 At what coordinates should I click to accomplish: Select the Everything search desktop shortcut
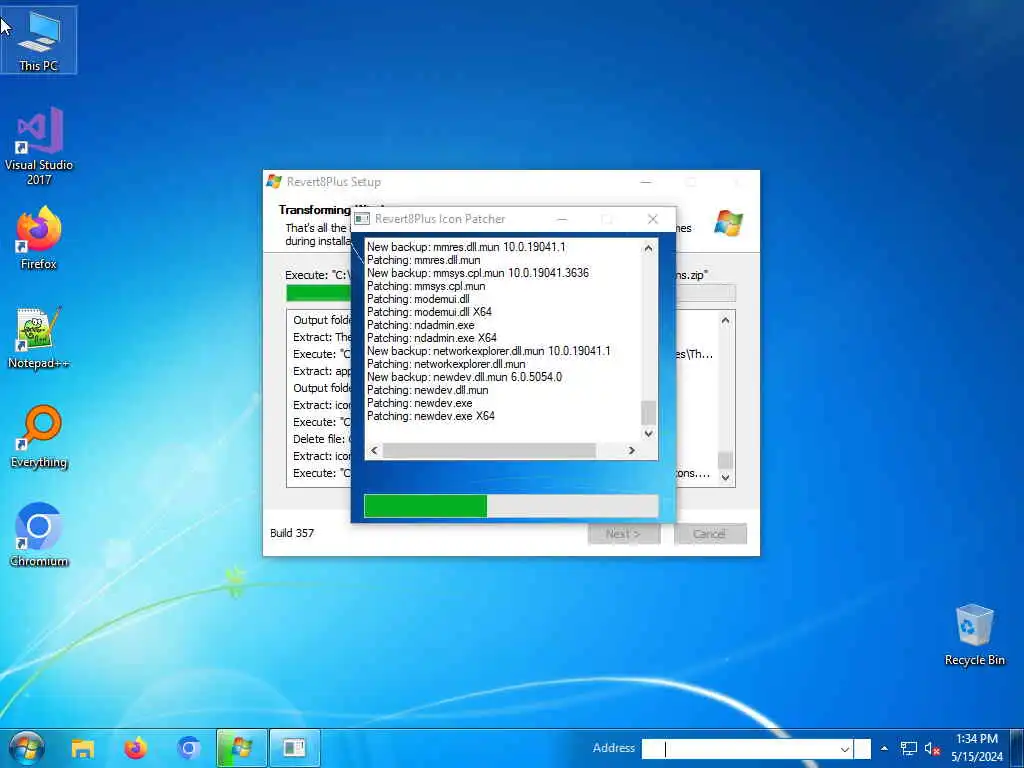coord(39,437)
